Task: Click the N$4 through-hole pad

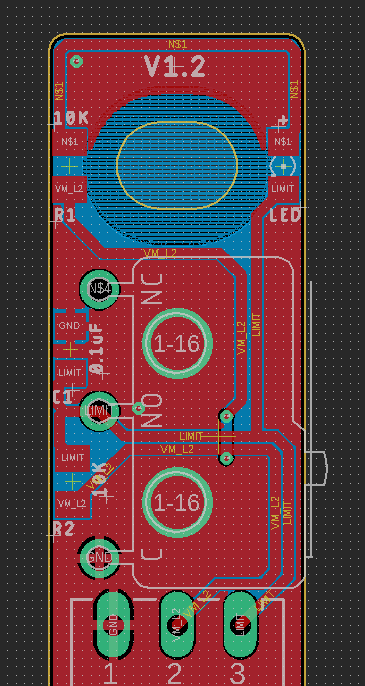Action: tap(99, 289)
